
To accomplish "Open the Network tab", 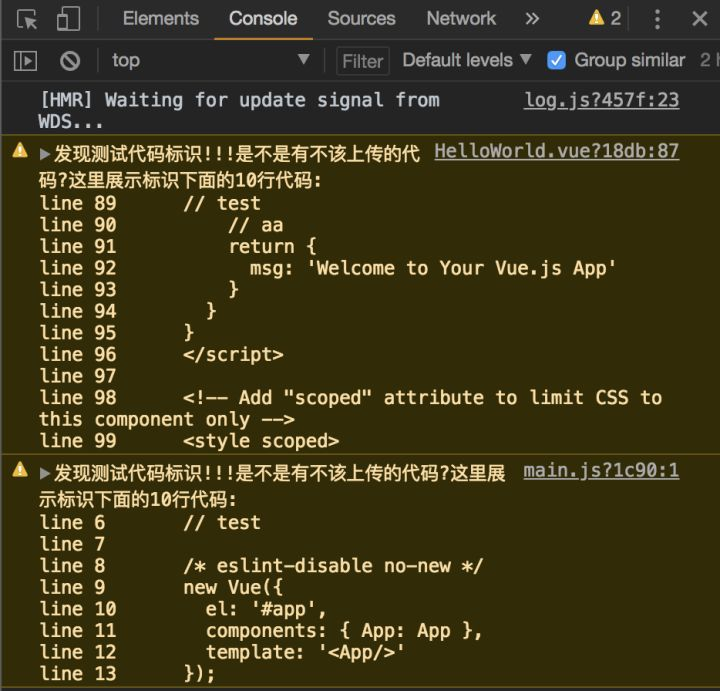I will 461,19.
